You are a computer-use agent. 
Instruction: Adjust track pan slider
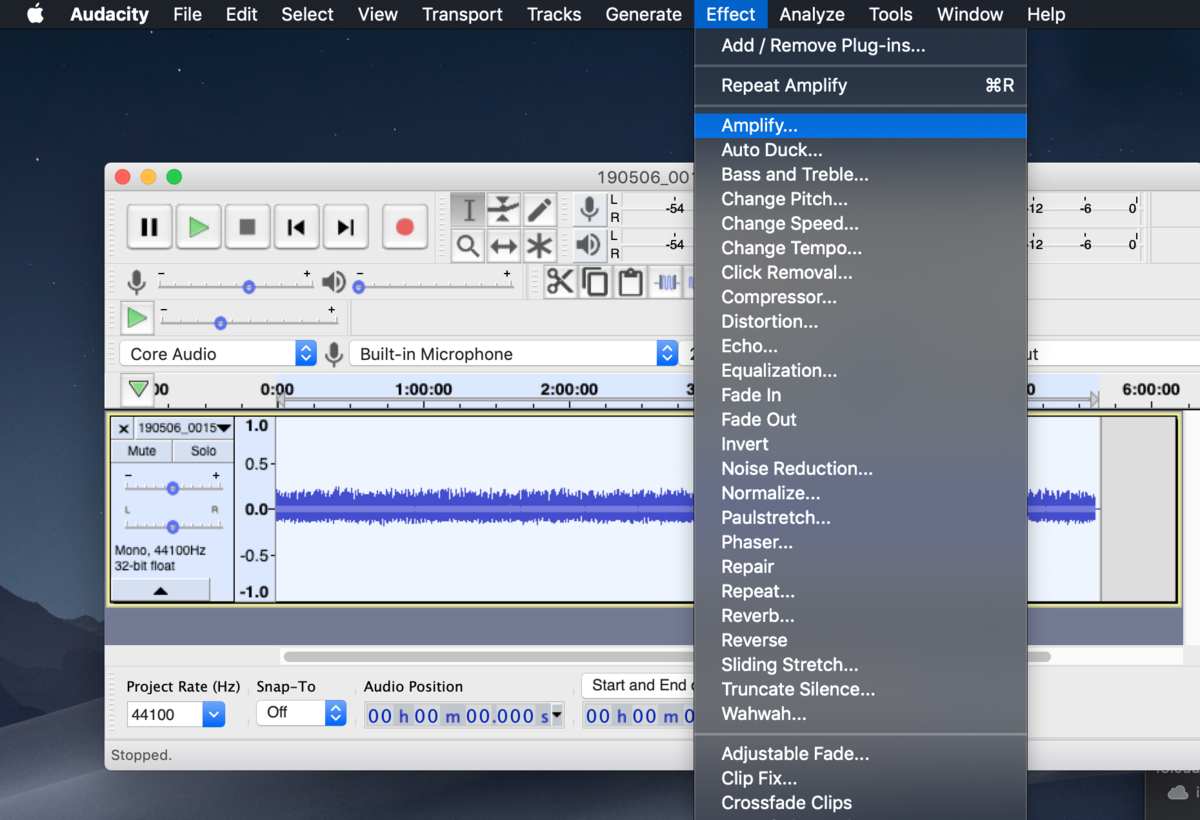173,526
